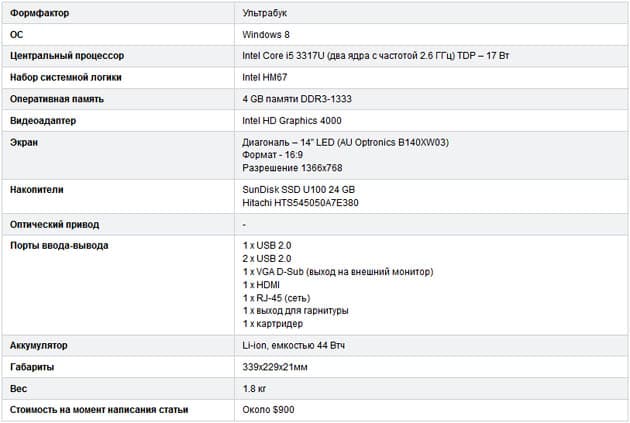Select 4 GB памяти DDR3-1333 text
Image resolution: width=630 pixels, height=423 pixels.
(x=297, y=99)
